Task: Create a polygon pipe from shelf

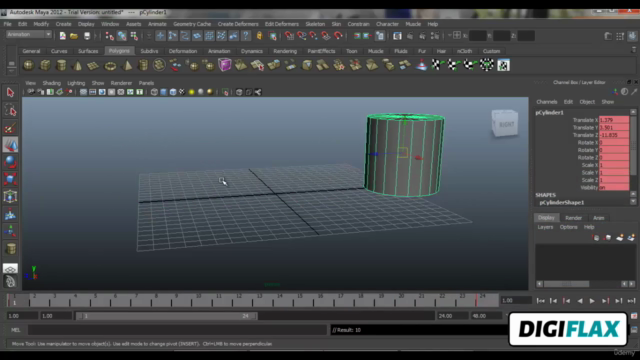Action: [x=143, y=65]
